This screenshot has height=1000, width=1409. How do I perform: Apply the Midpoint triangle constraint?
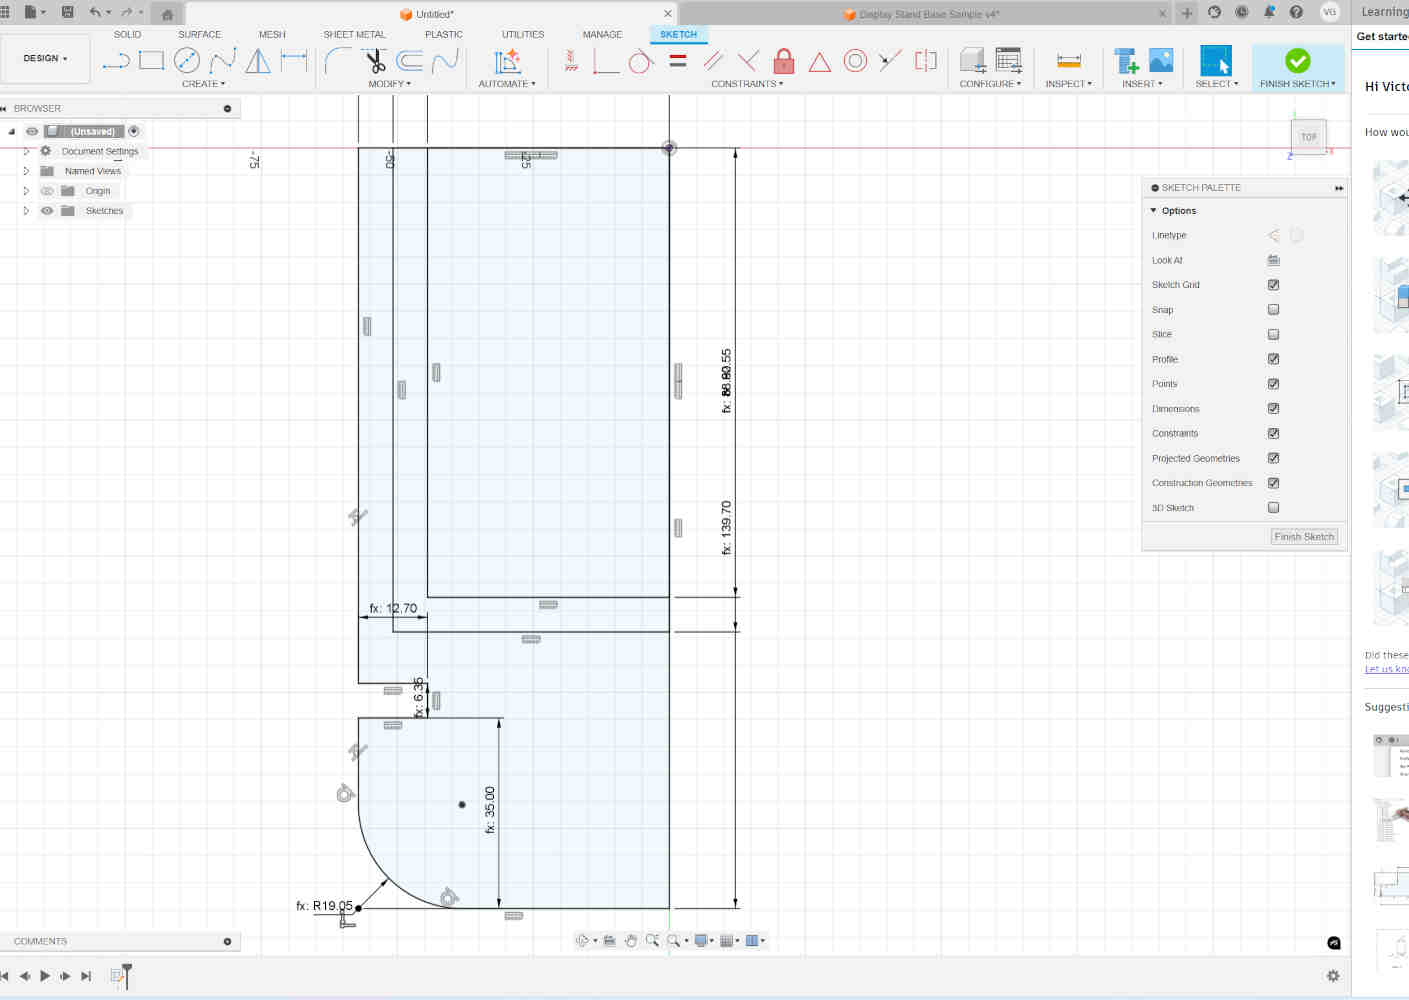point(820,62)
